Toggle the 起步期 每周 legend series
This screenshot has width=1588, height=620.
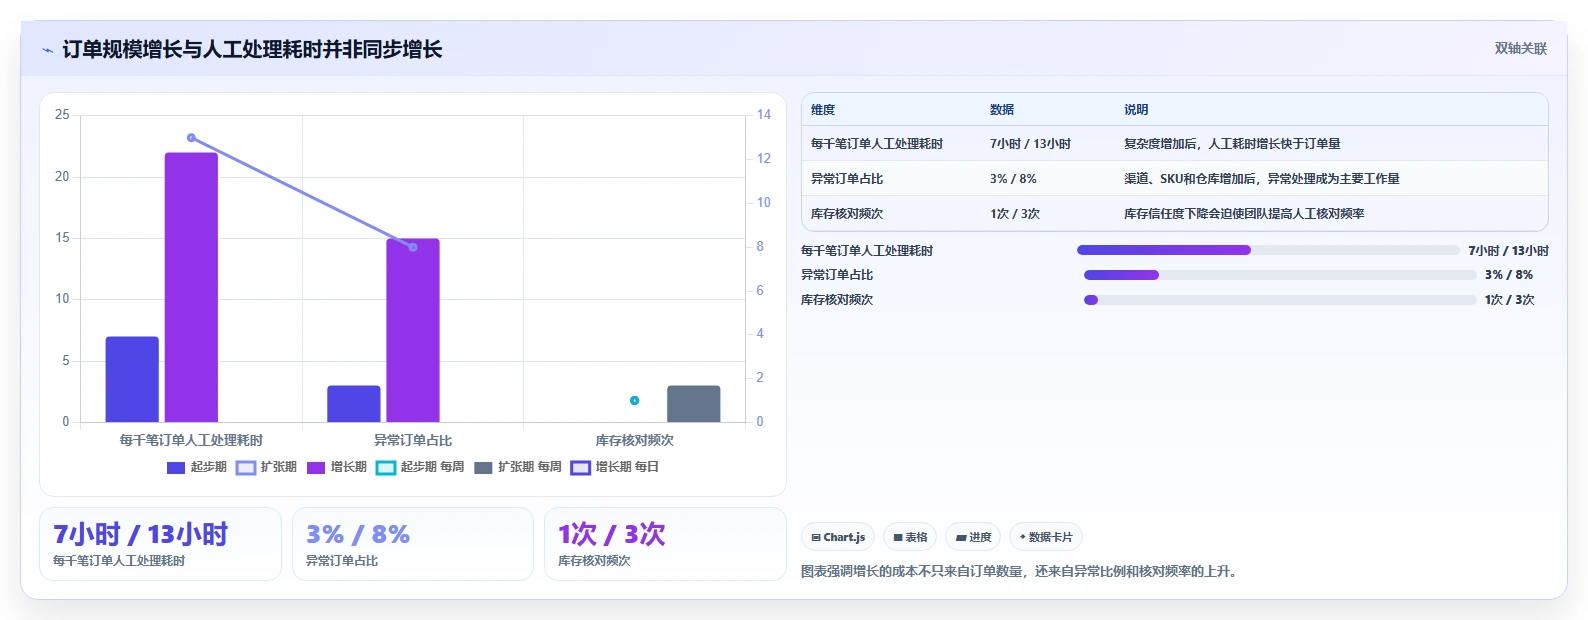(420, 467)
